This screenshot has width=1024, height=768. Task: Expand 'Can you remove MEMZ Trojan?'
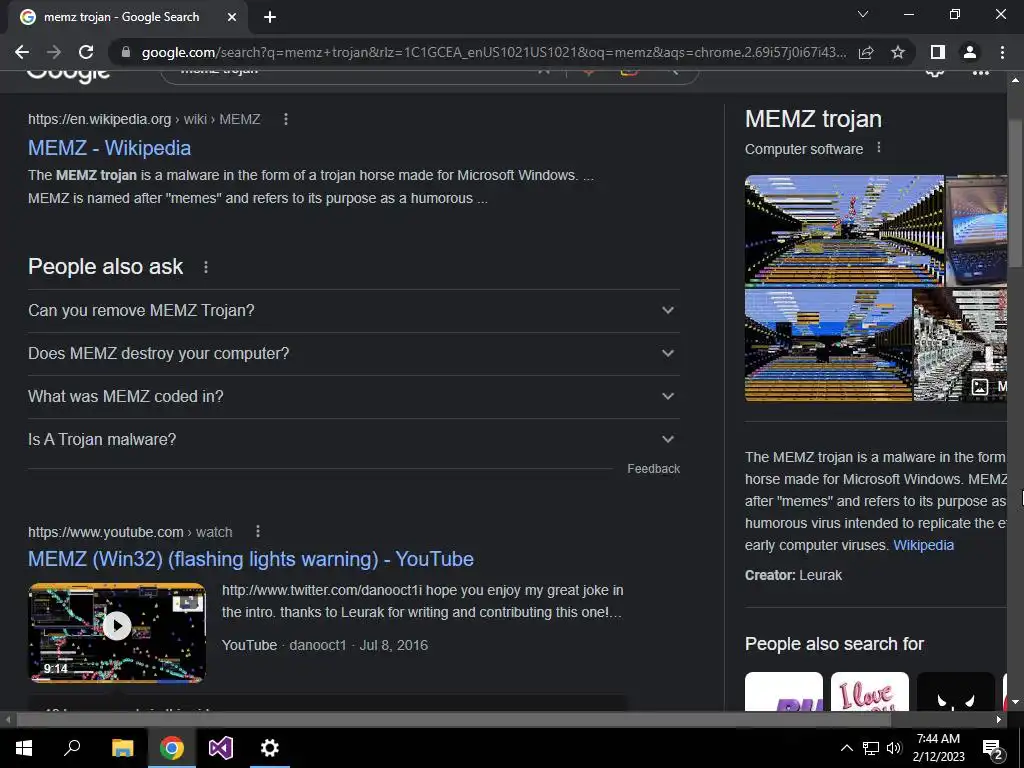353,310
